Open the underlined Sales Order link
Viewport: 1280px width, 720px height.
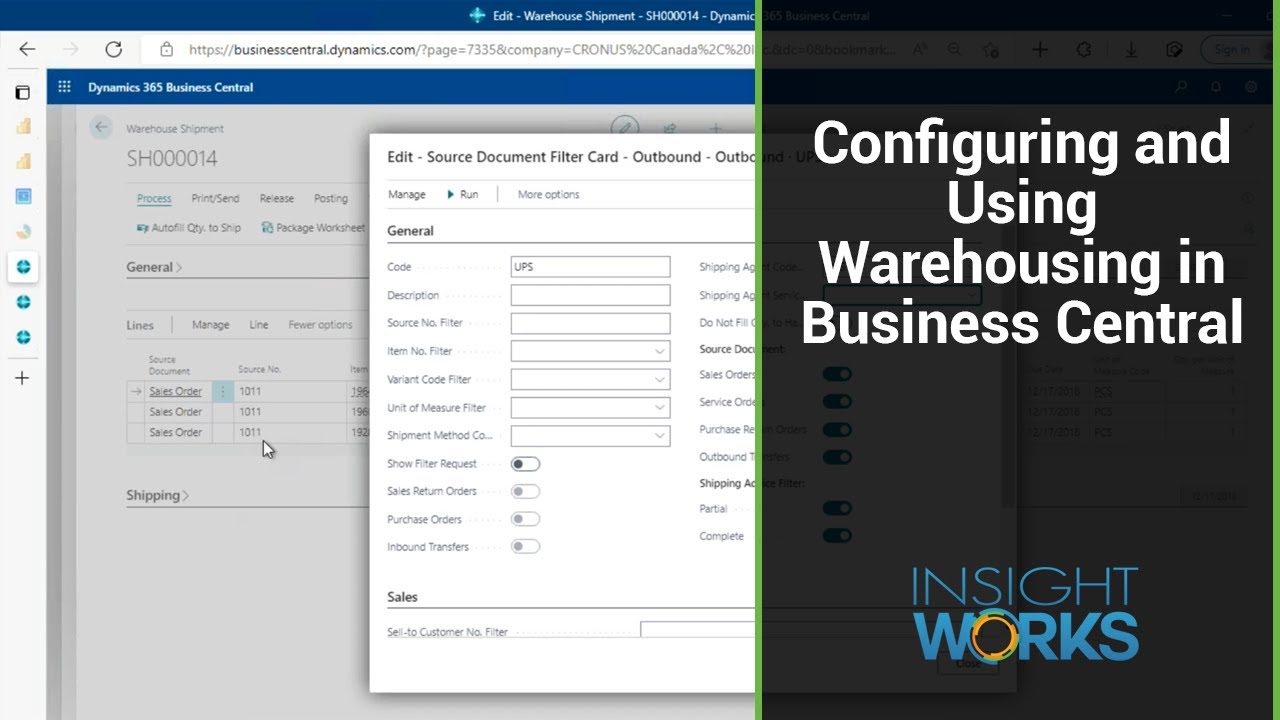click(175, 391)
